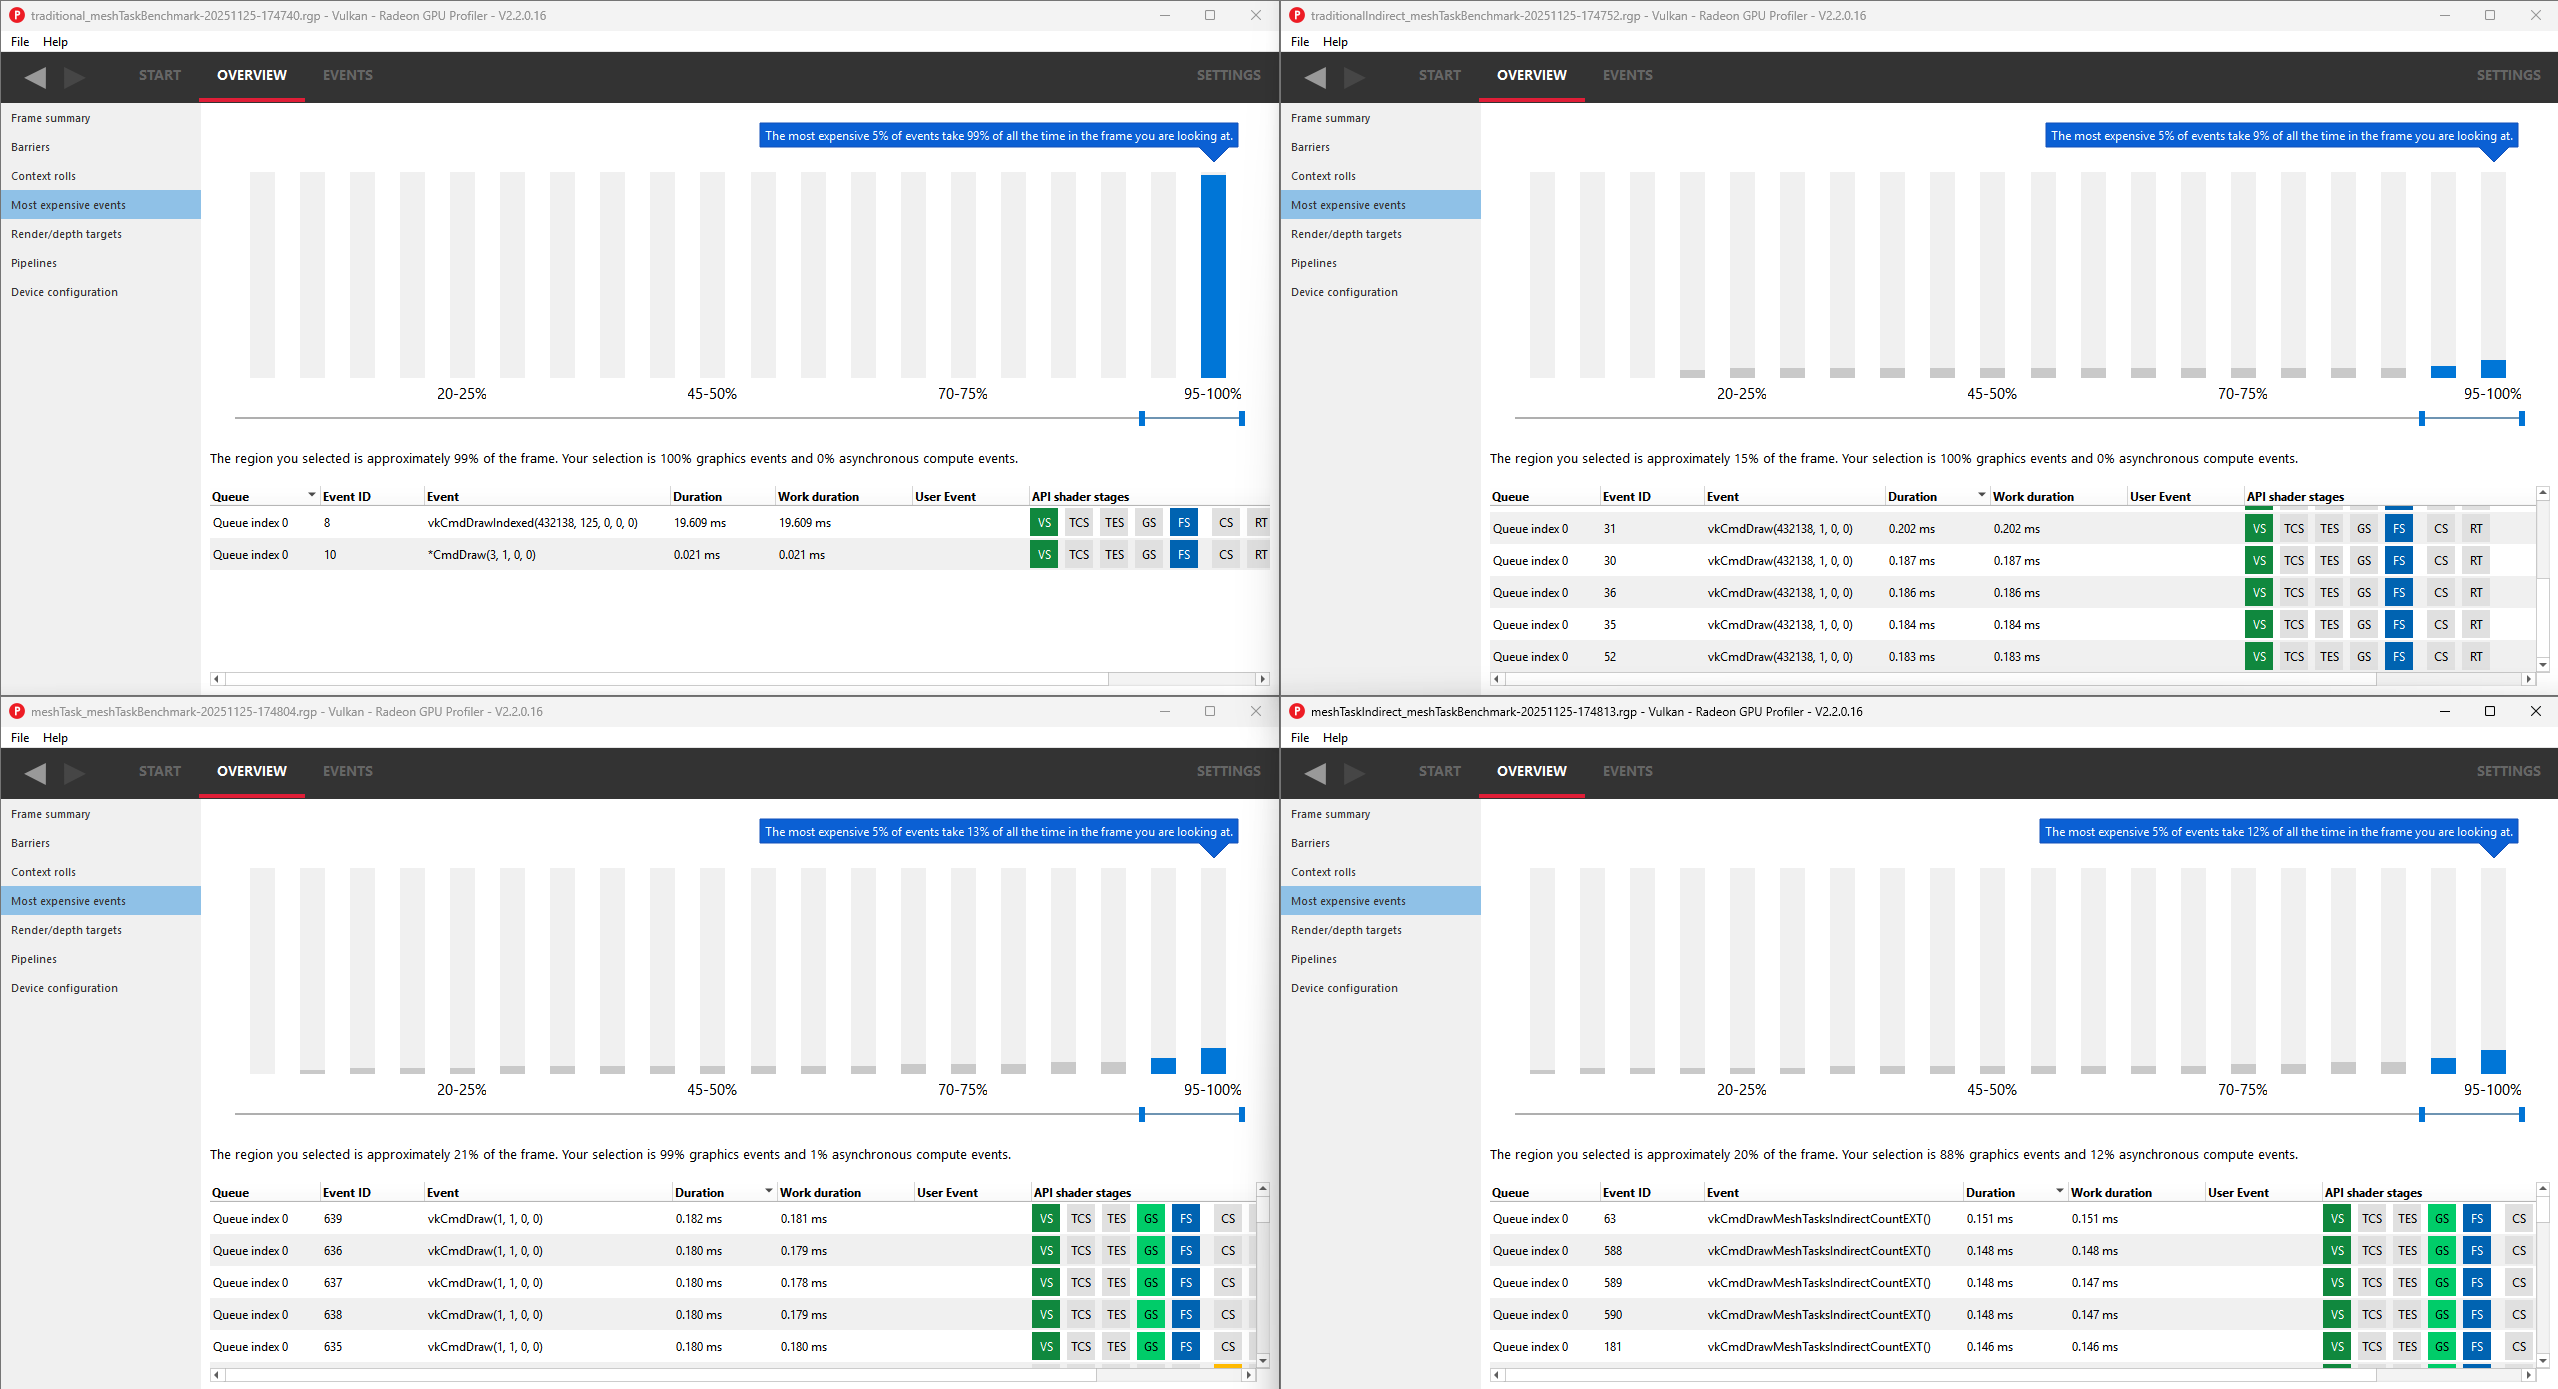Open the Queue column sort dropdown
The image size is (2558, 1389).
[311, 495]
